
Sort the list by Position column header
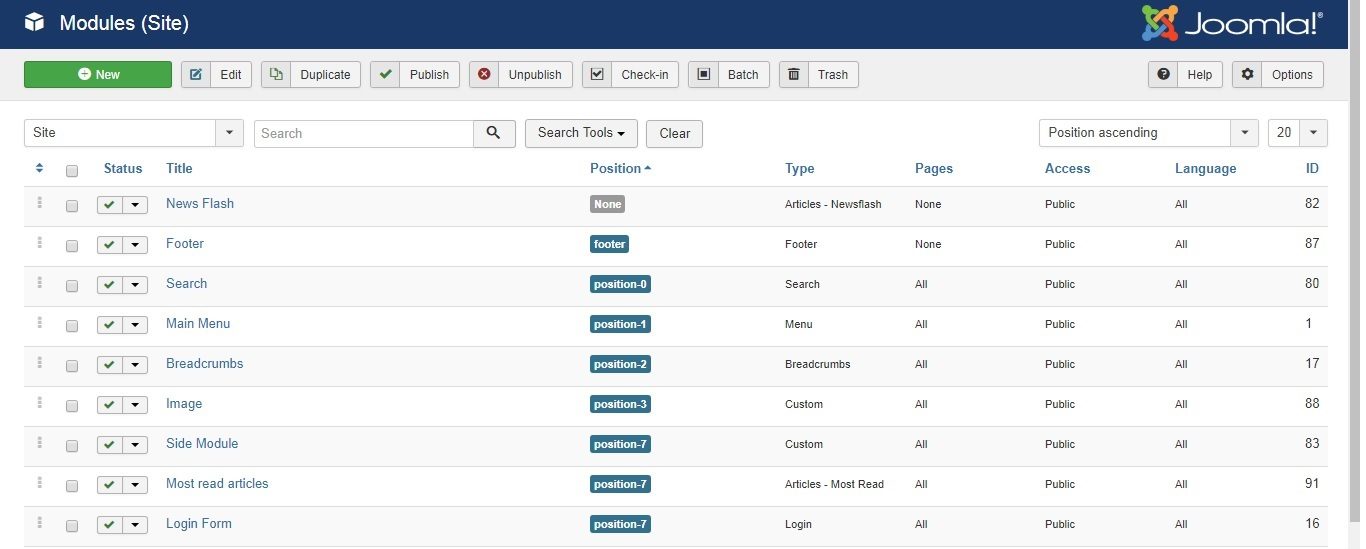tap(620, 168)
